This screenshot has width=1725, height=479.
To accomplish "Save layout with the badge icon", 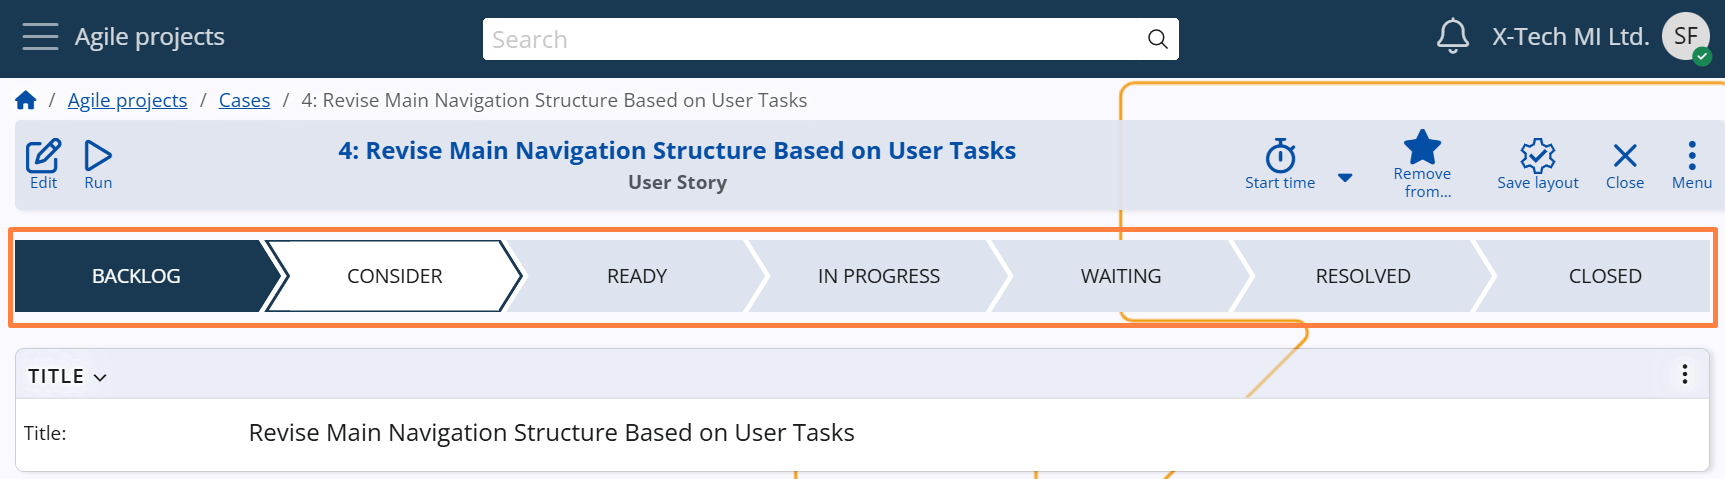I will coord(1537,156).
